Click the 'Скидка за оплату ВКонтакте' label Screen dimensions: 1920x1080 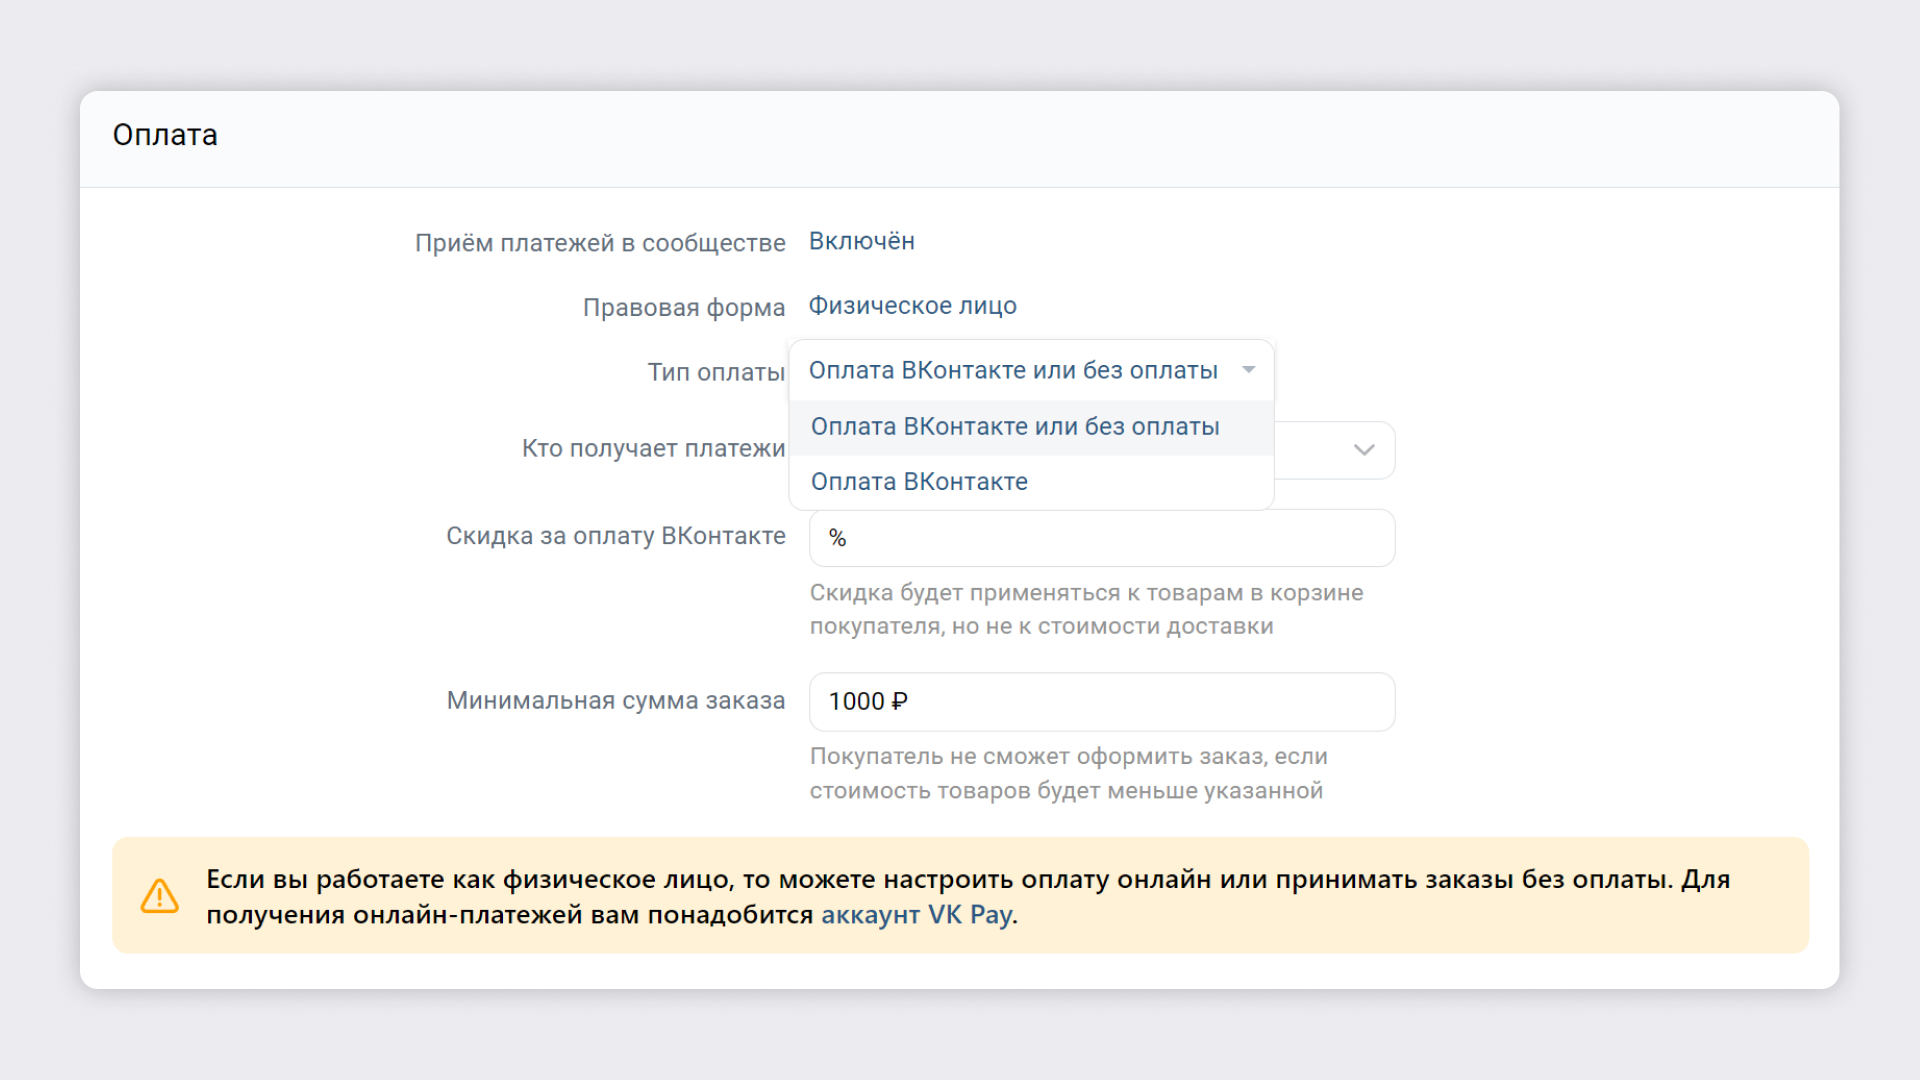click(x=616, y=537)
